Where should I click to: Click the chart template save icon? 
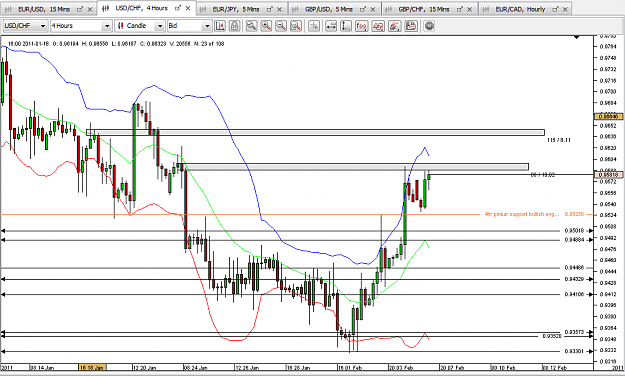[x=411, y=26]
